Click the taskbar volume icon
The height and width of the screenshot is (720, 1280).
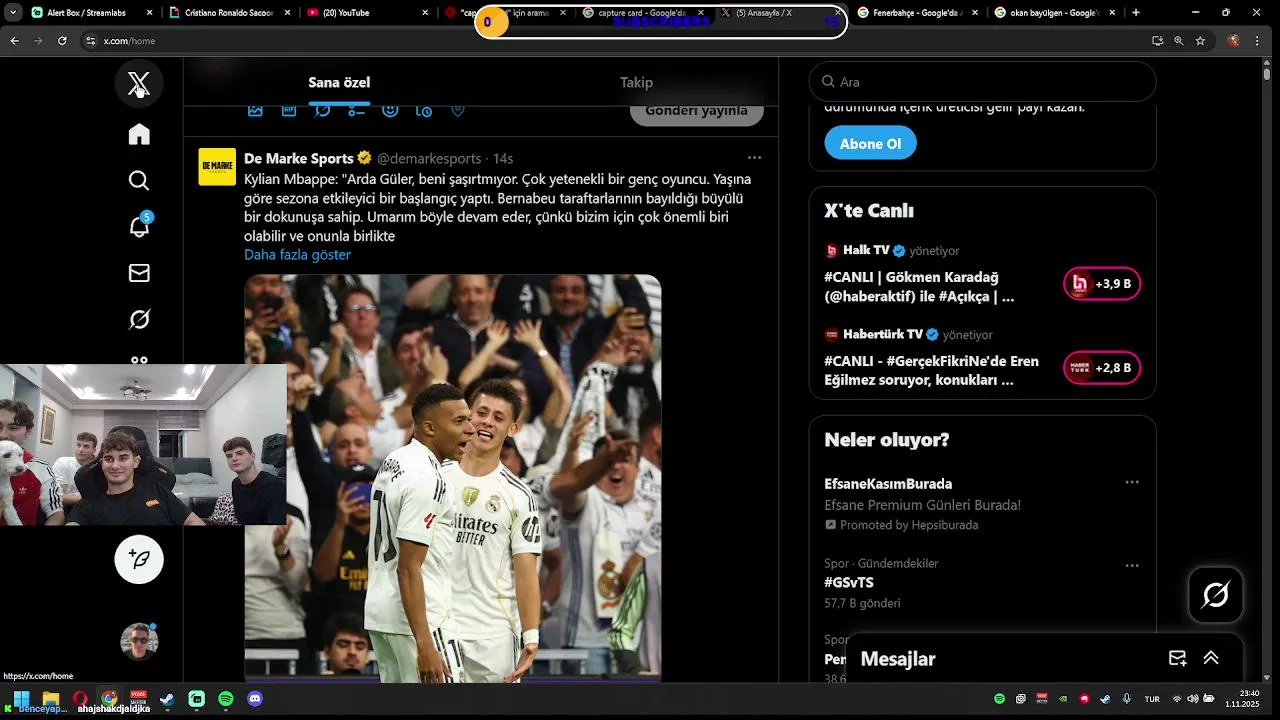point(1192,699)
